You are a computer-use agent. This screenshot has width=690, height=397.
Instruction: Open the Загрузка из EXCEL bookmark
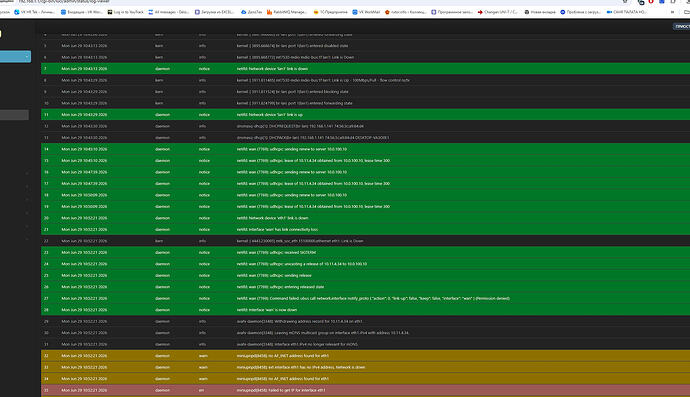click(x=214, y=12)
